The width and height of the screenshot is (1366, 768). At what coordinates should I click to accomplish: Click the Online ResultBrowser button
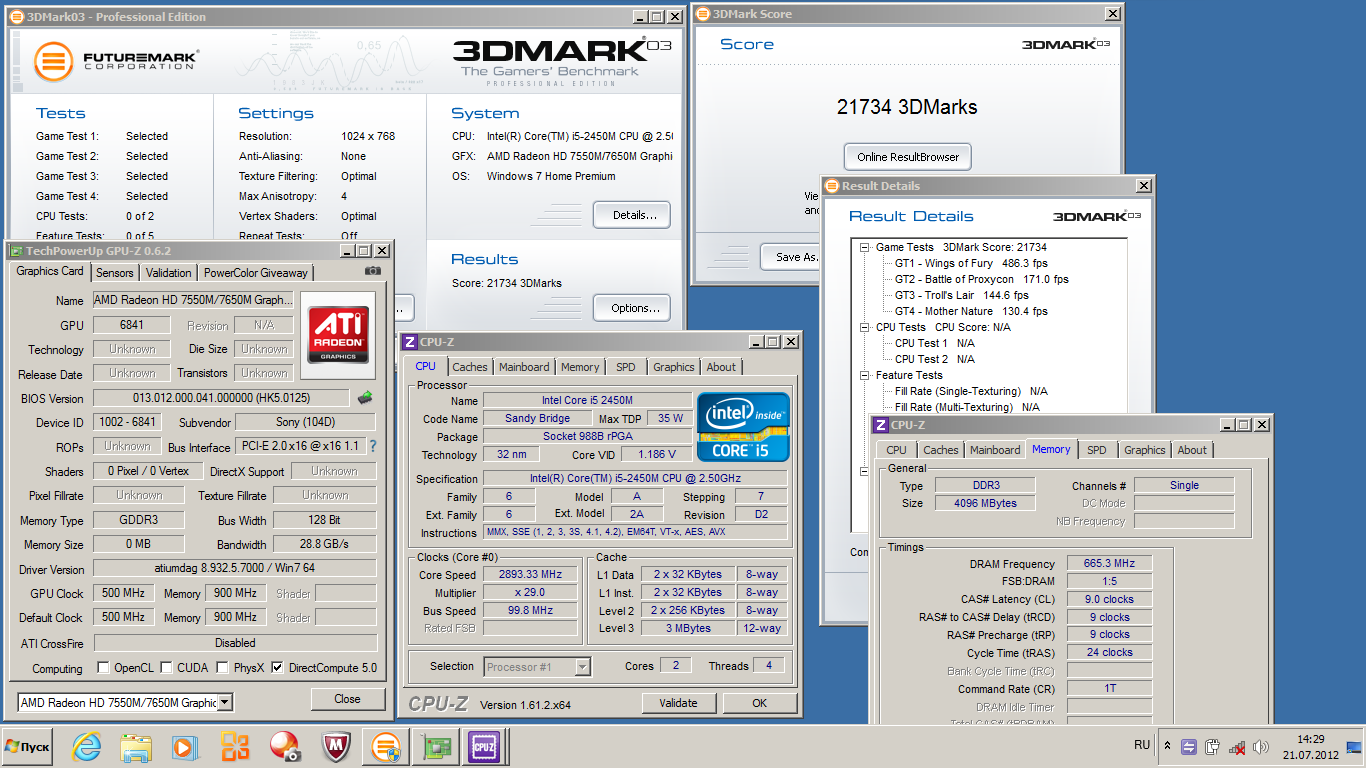pos(908,157)
